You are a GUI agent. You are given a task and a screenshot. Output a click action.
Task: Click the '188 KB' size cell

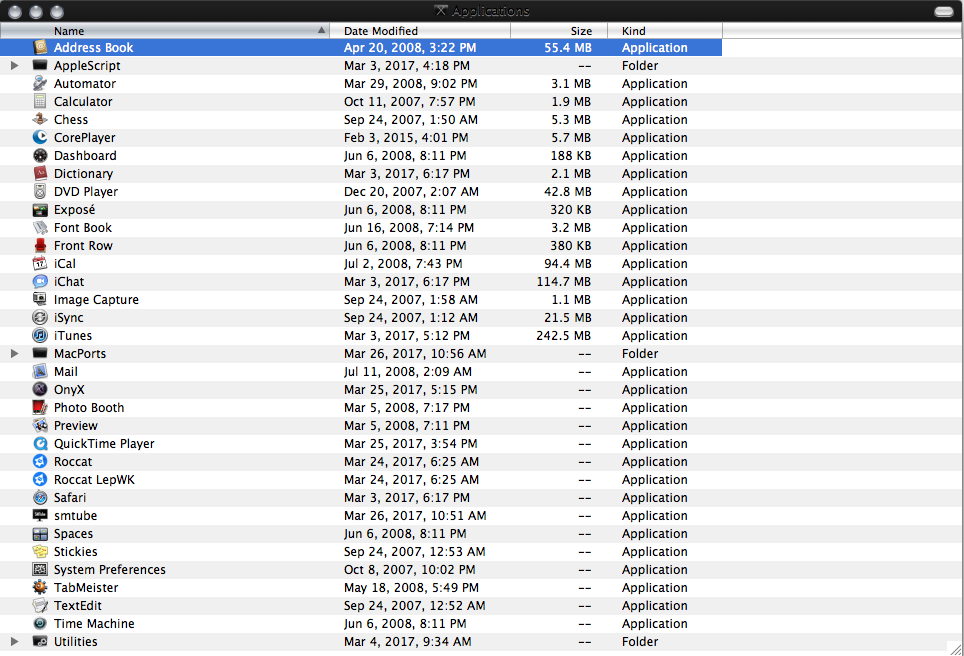point(571,156)
